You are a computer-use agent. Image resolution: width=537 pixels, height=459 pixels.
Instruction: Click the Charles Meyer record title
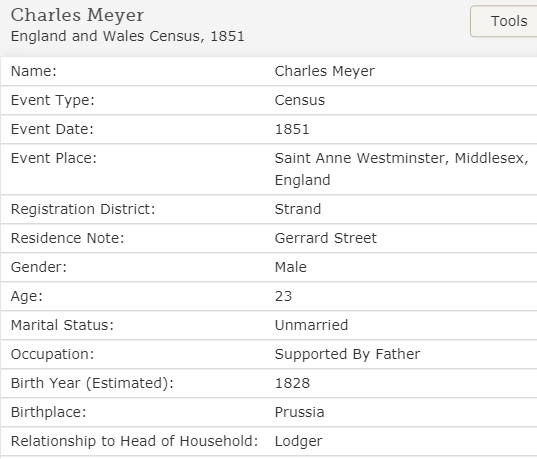[77, 15]
